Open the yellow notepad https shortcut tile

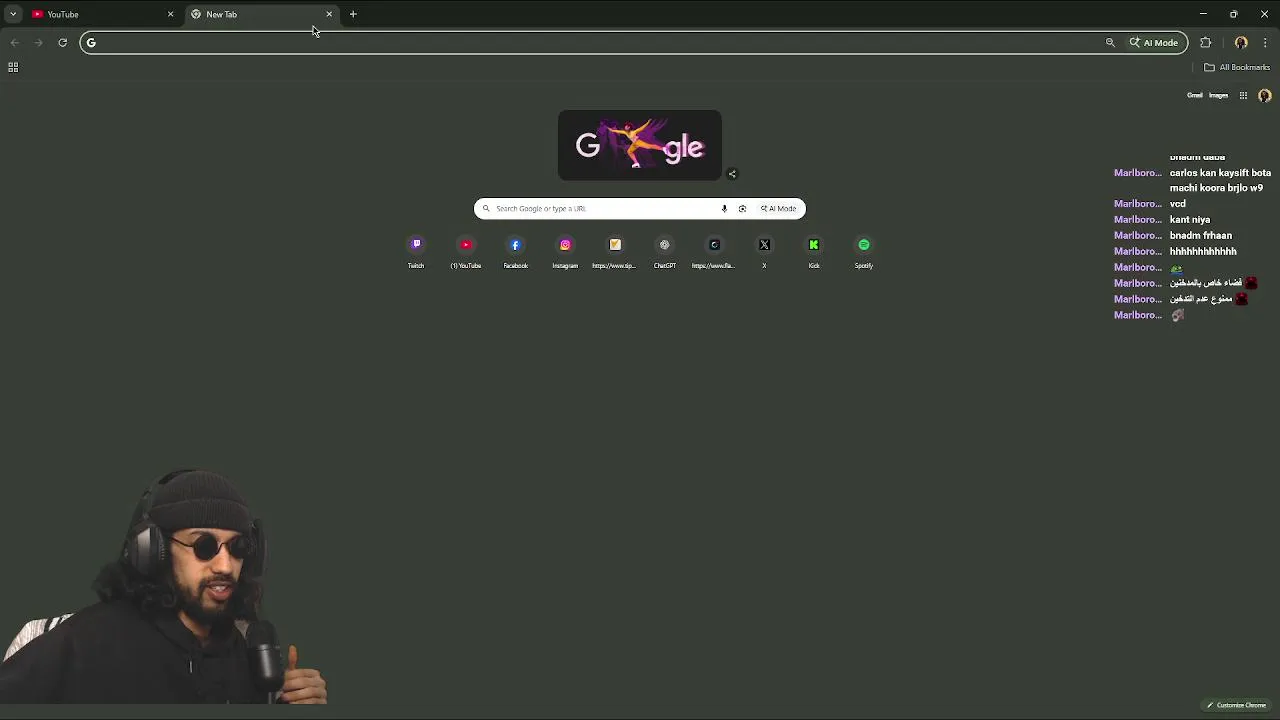tap(615, 252)
